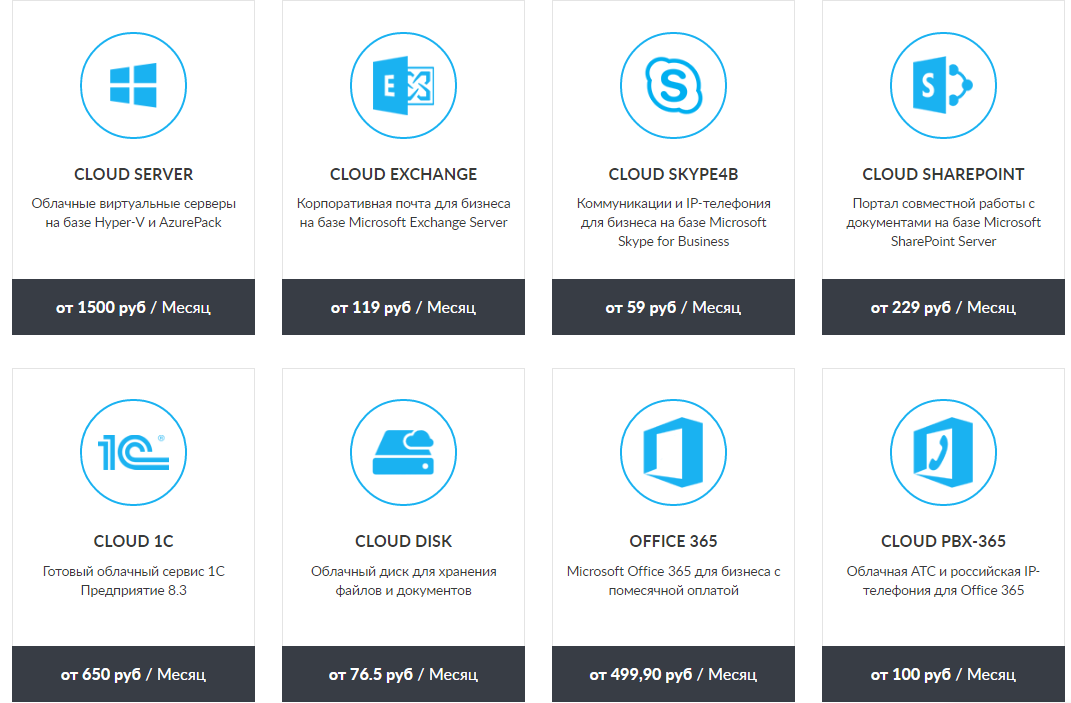Open the CLOUD SERVER title
Viewport: 1071px width, 703px height.
pyautogui.click(x=133, y=174)
